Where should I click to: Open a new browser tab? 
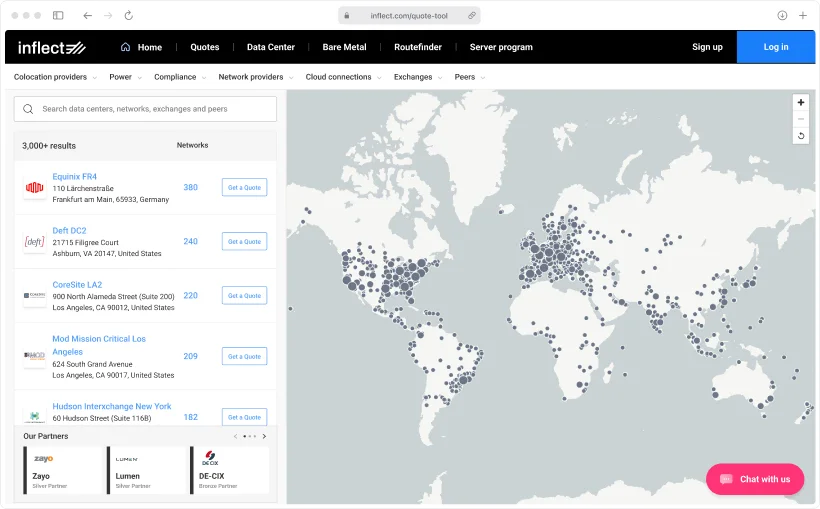803,16
